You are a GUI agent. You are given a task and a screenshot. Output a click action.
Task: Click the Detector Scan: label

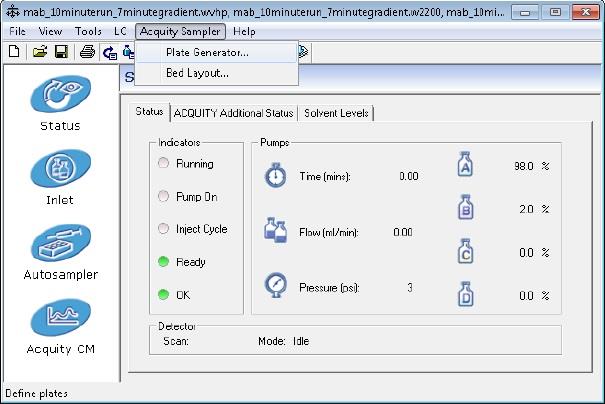click(176, 341)
